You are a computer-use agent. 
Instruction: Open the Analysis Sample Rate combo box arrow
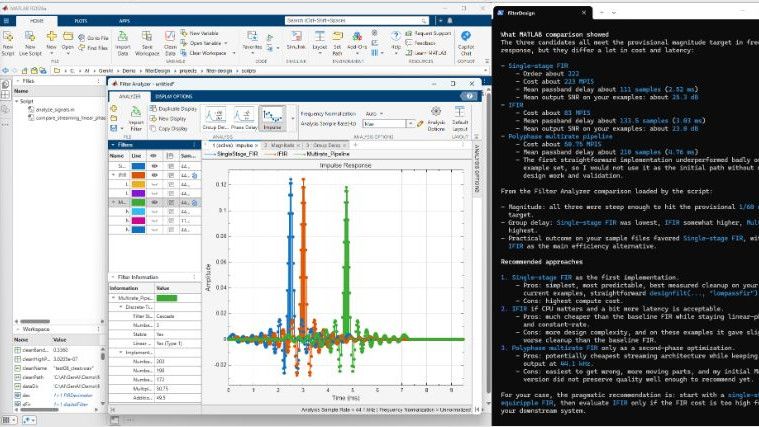(410, 124)
